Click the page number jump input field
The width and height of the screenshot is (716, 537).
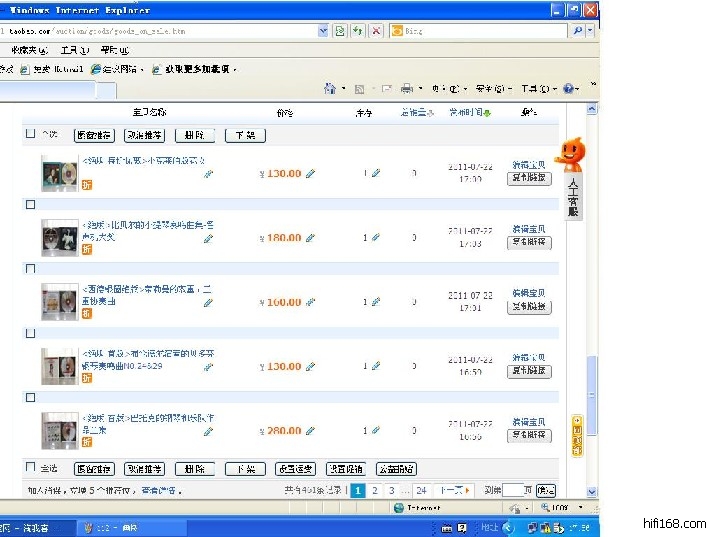515,490
